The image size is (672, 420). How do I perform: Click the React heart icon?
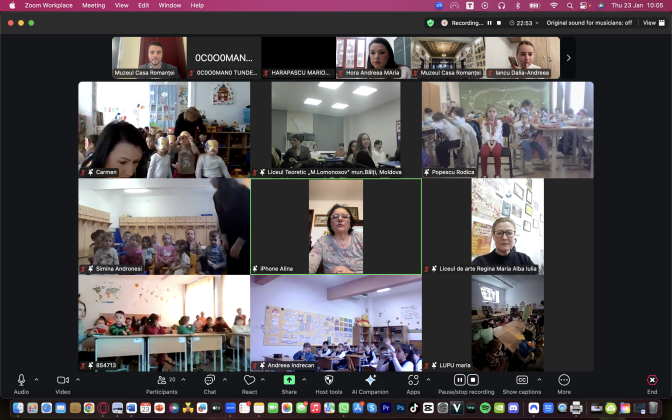tap(249, 381)
